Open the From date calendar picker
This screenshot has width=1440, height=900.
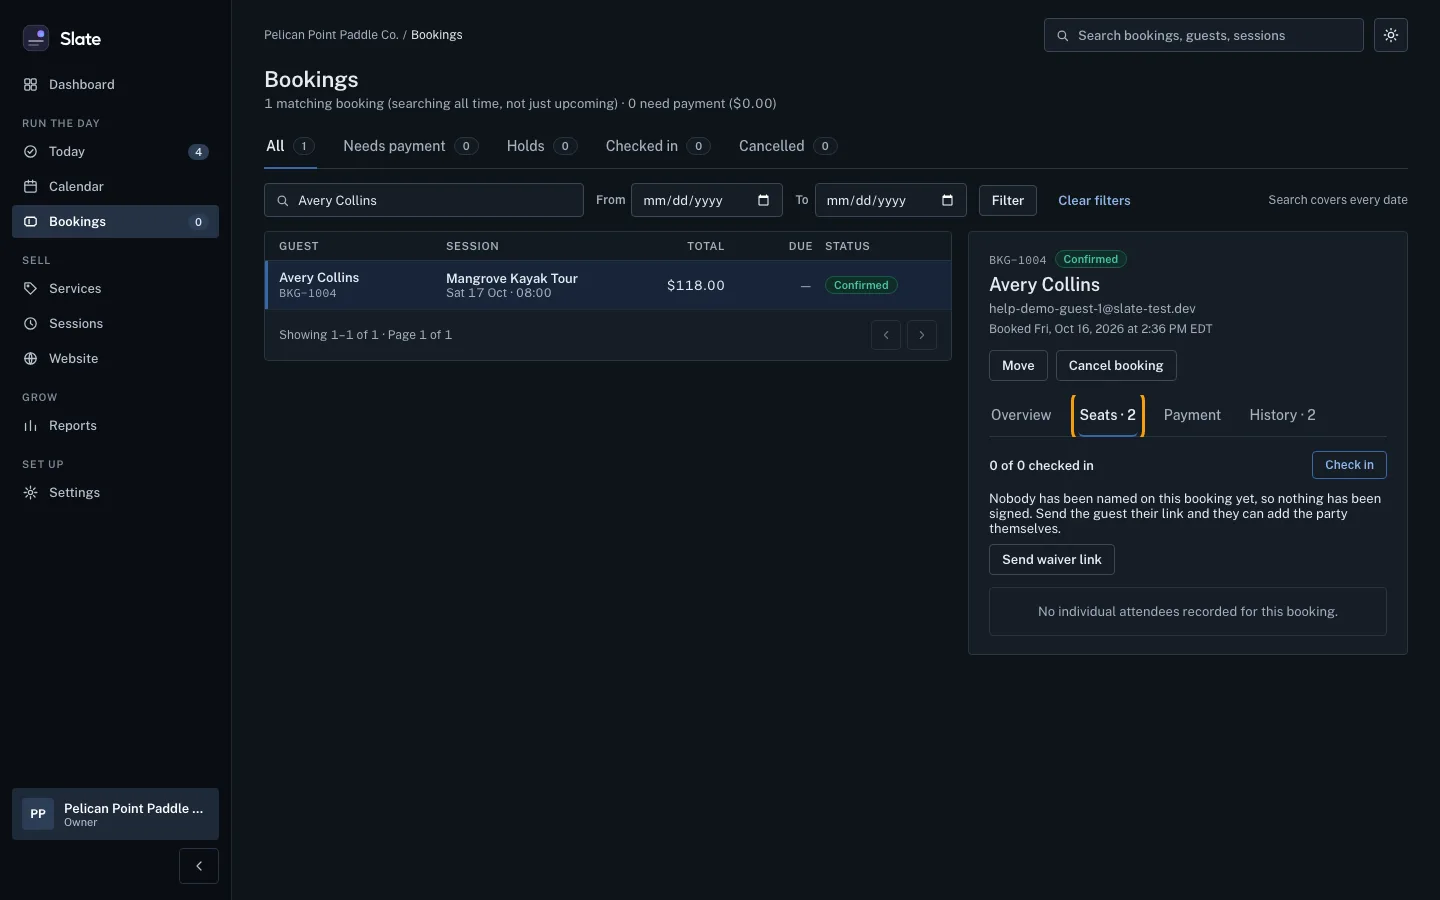[x=763, y=200]
